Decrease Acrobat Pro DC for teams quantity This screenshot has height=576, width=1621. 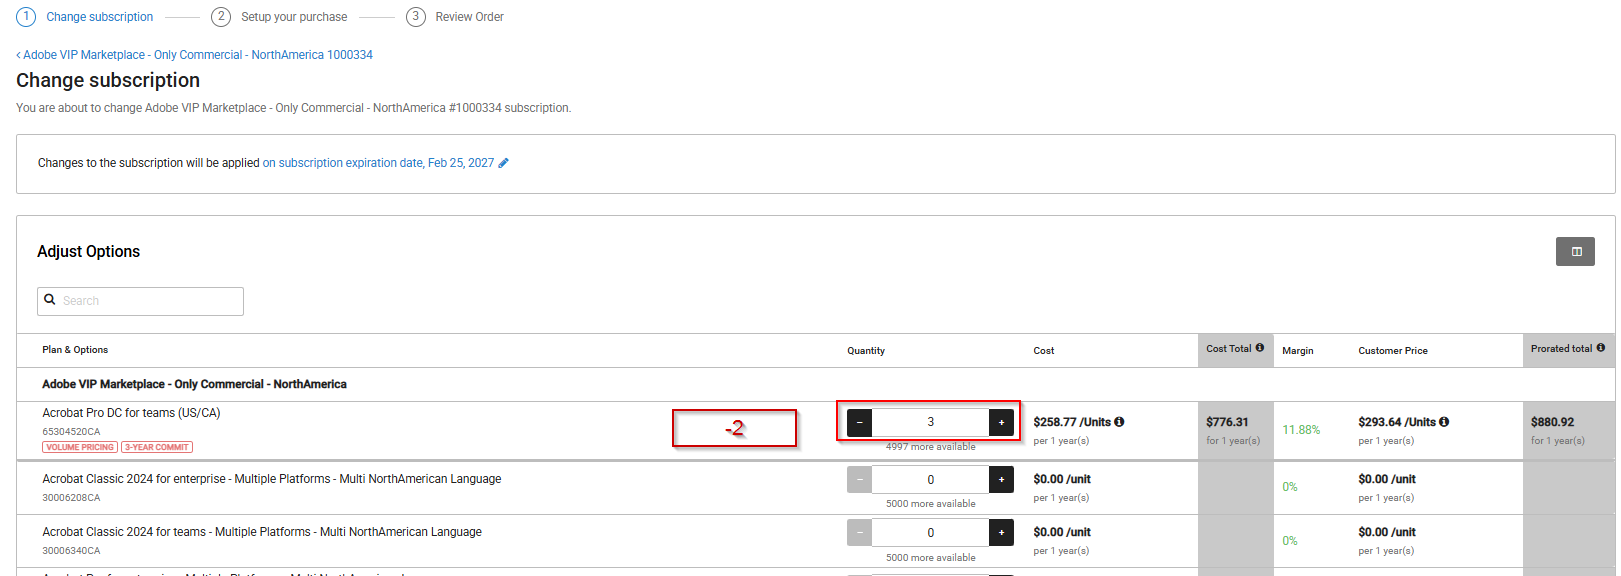(x=859, y=423)
